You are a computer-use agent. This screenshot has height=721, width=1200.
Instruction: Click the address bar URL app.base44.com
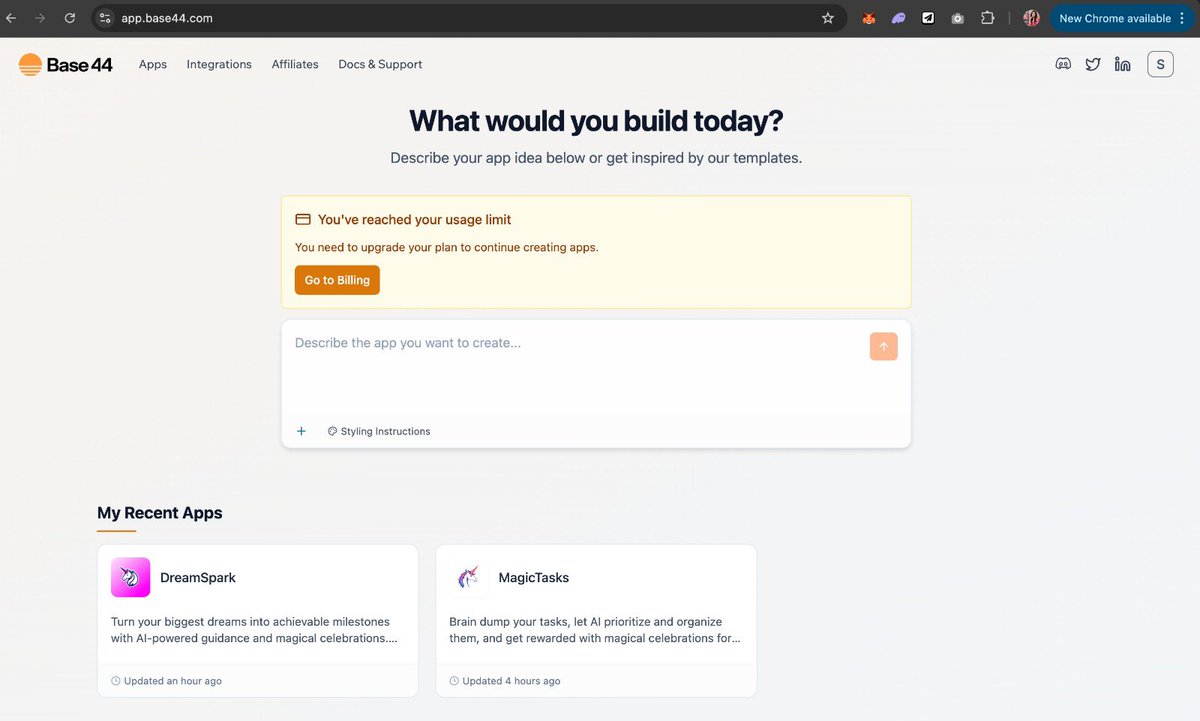click(167, 18)
